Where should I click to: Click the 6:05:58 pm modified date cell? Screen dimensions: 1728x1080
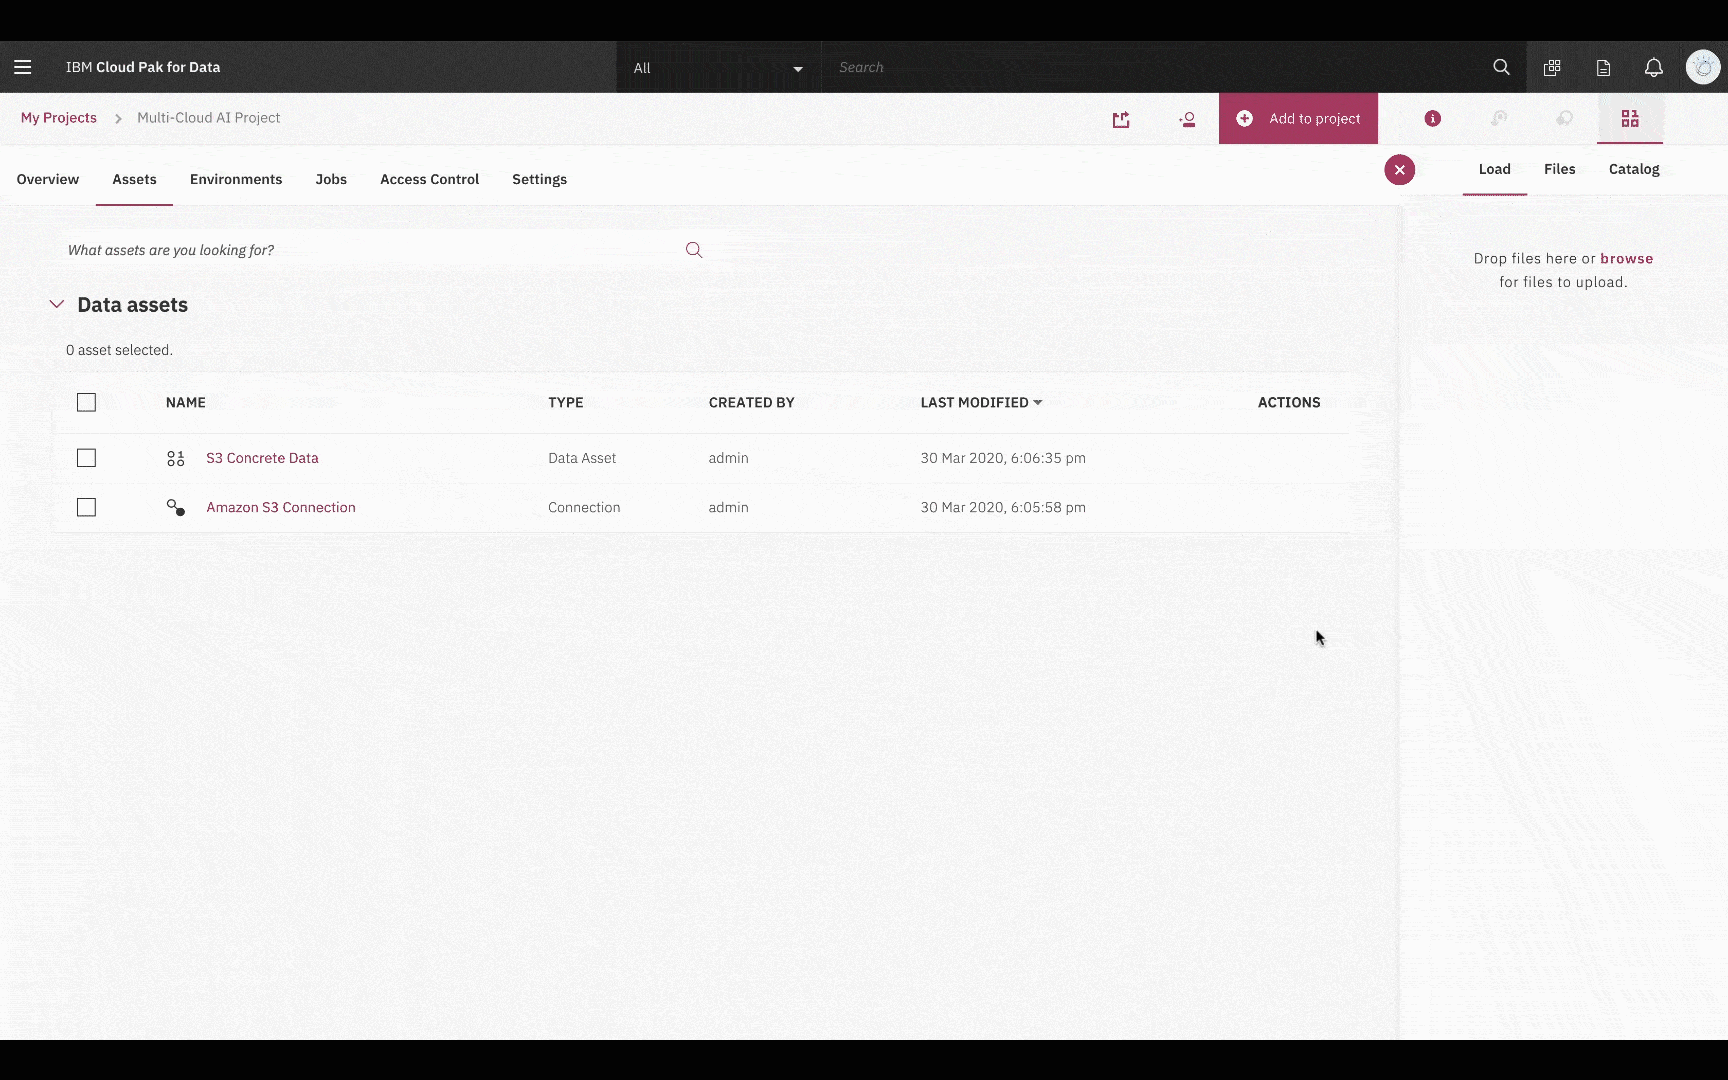point(1003,507)
